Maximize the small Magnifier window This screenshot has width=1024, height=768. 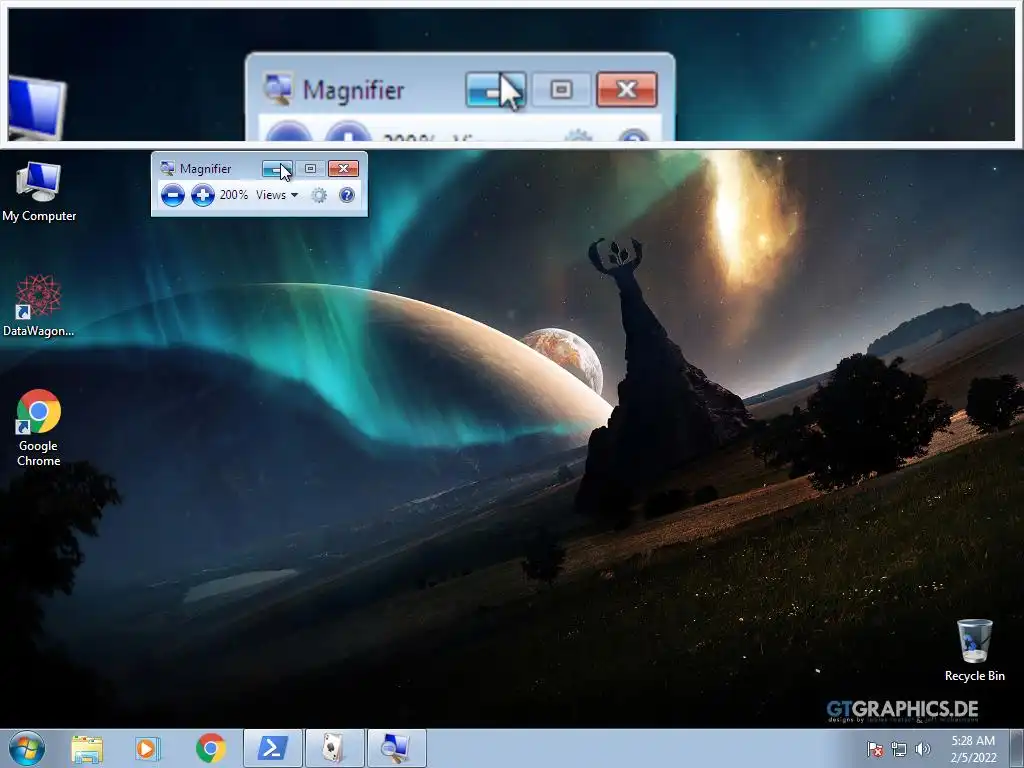pyautogui.click(x=310, y=168)
